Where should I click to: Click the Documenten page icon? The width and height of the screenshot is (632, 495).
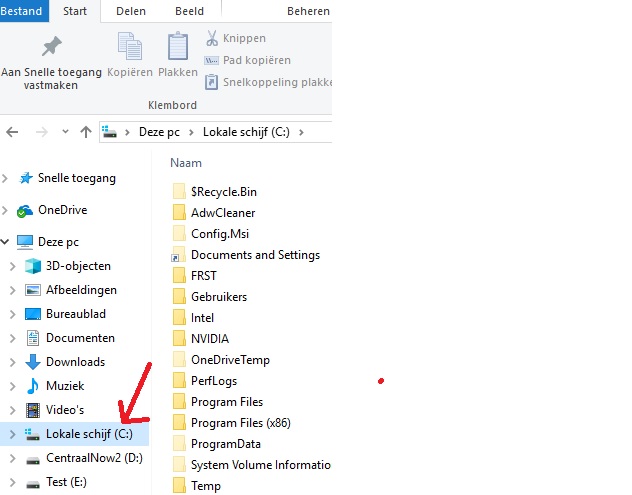[33, 338]
